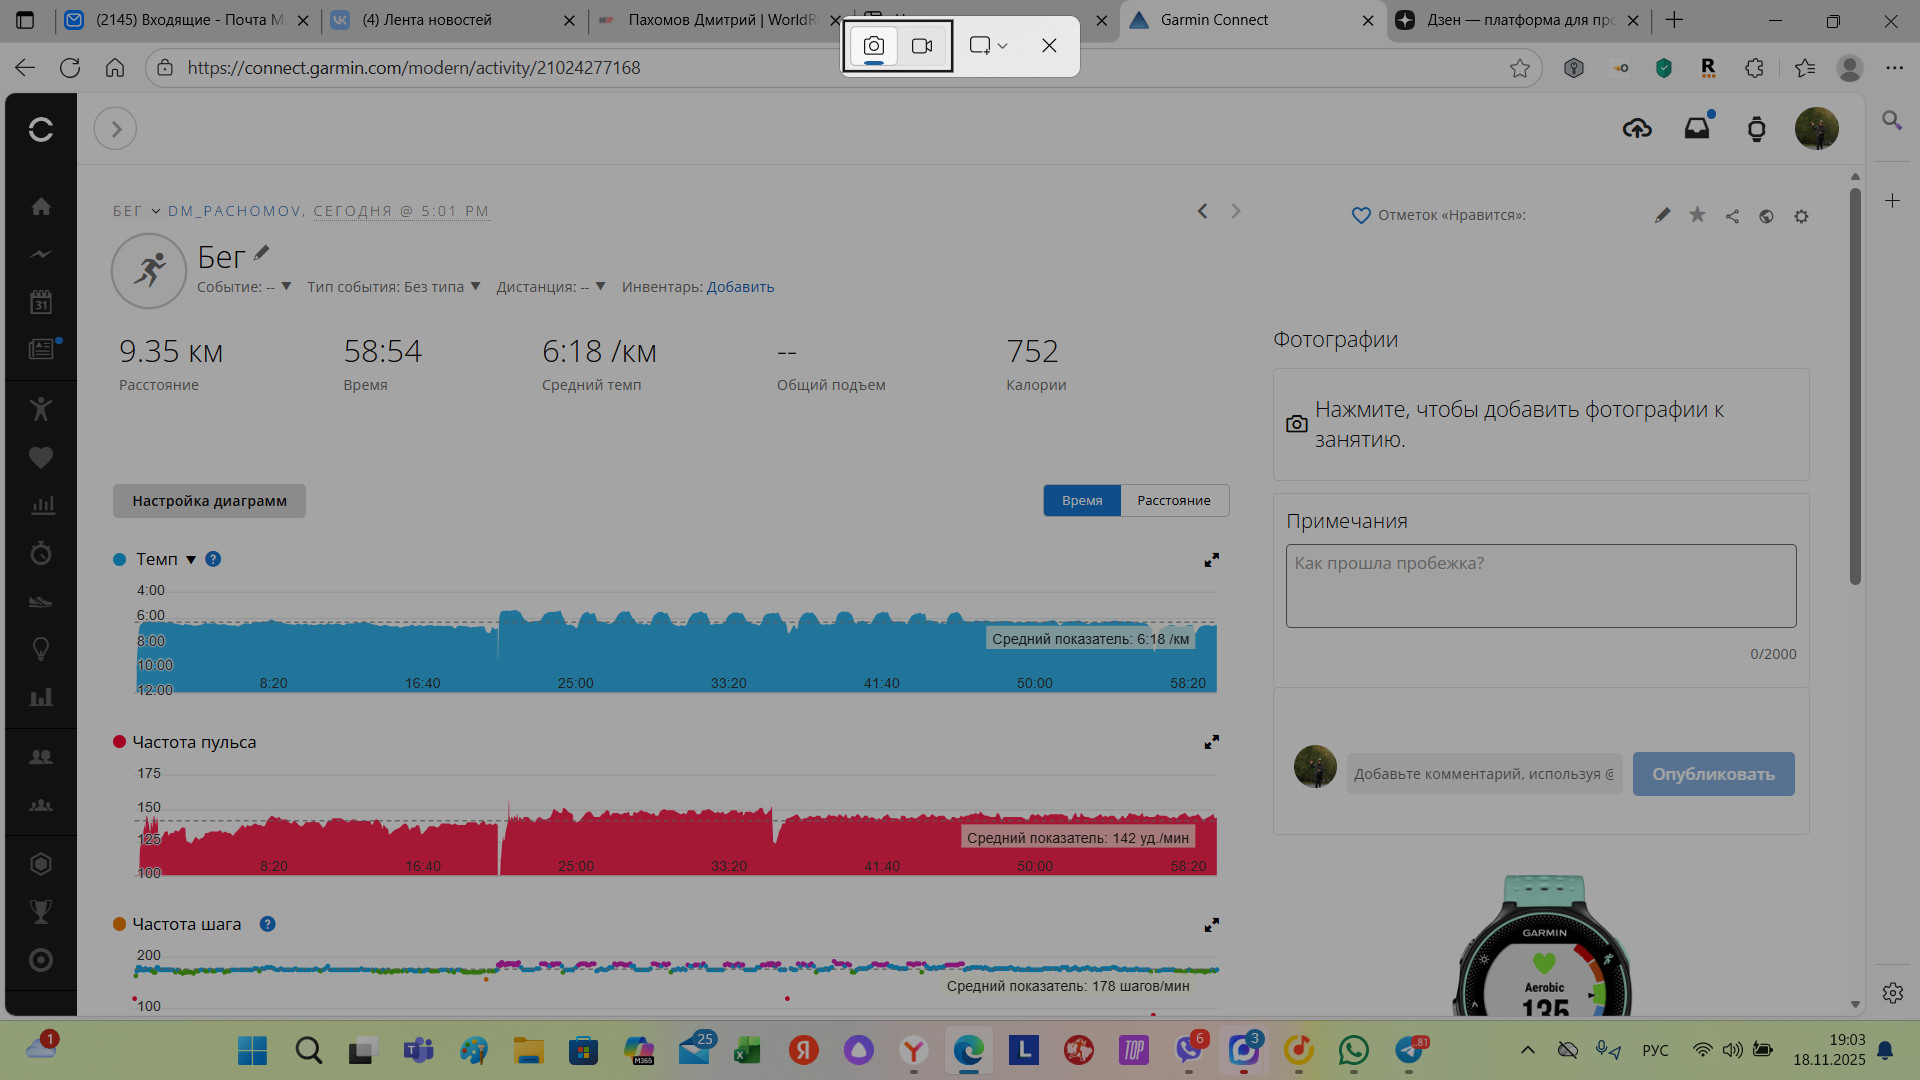Open the calendar icon in the sidebar
The image size is (1920, 1080).
click(41, 302)
